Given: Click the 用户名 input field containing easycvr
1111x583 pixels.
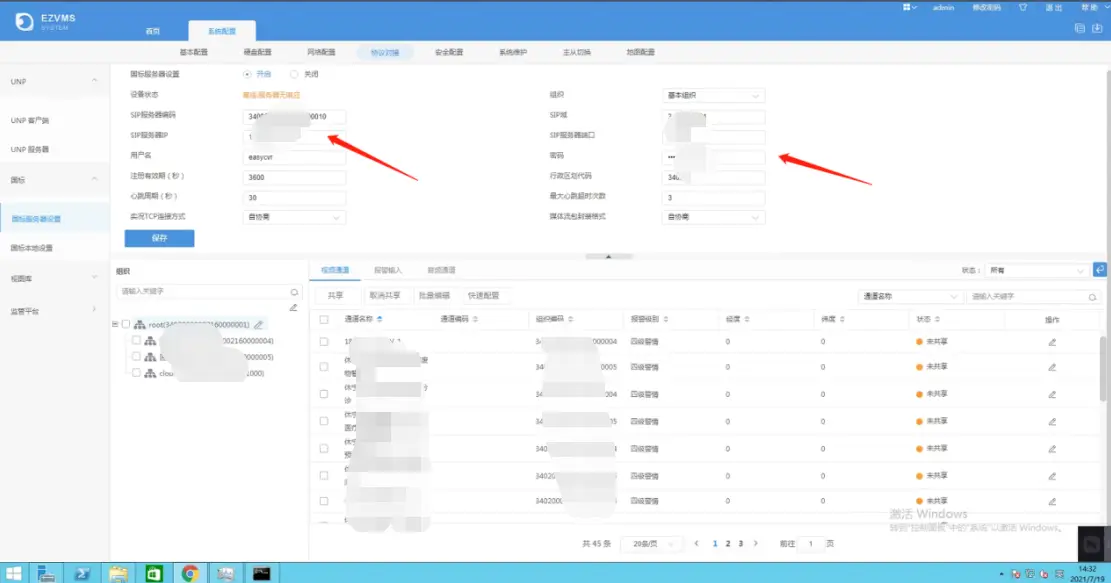Looking at the screenshot, I should point(294,157).
